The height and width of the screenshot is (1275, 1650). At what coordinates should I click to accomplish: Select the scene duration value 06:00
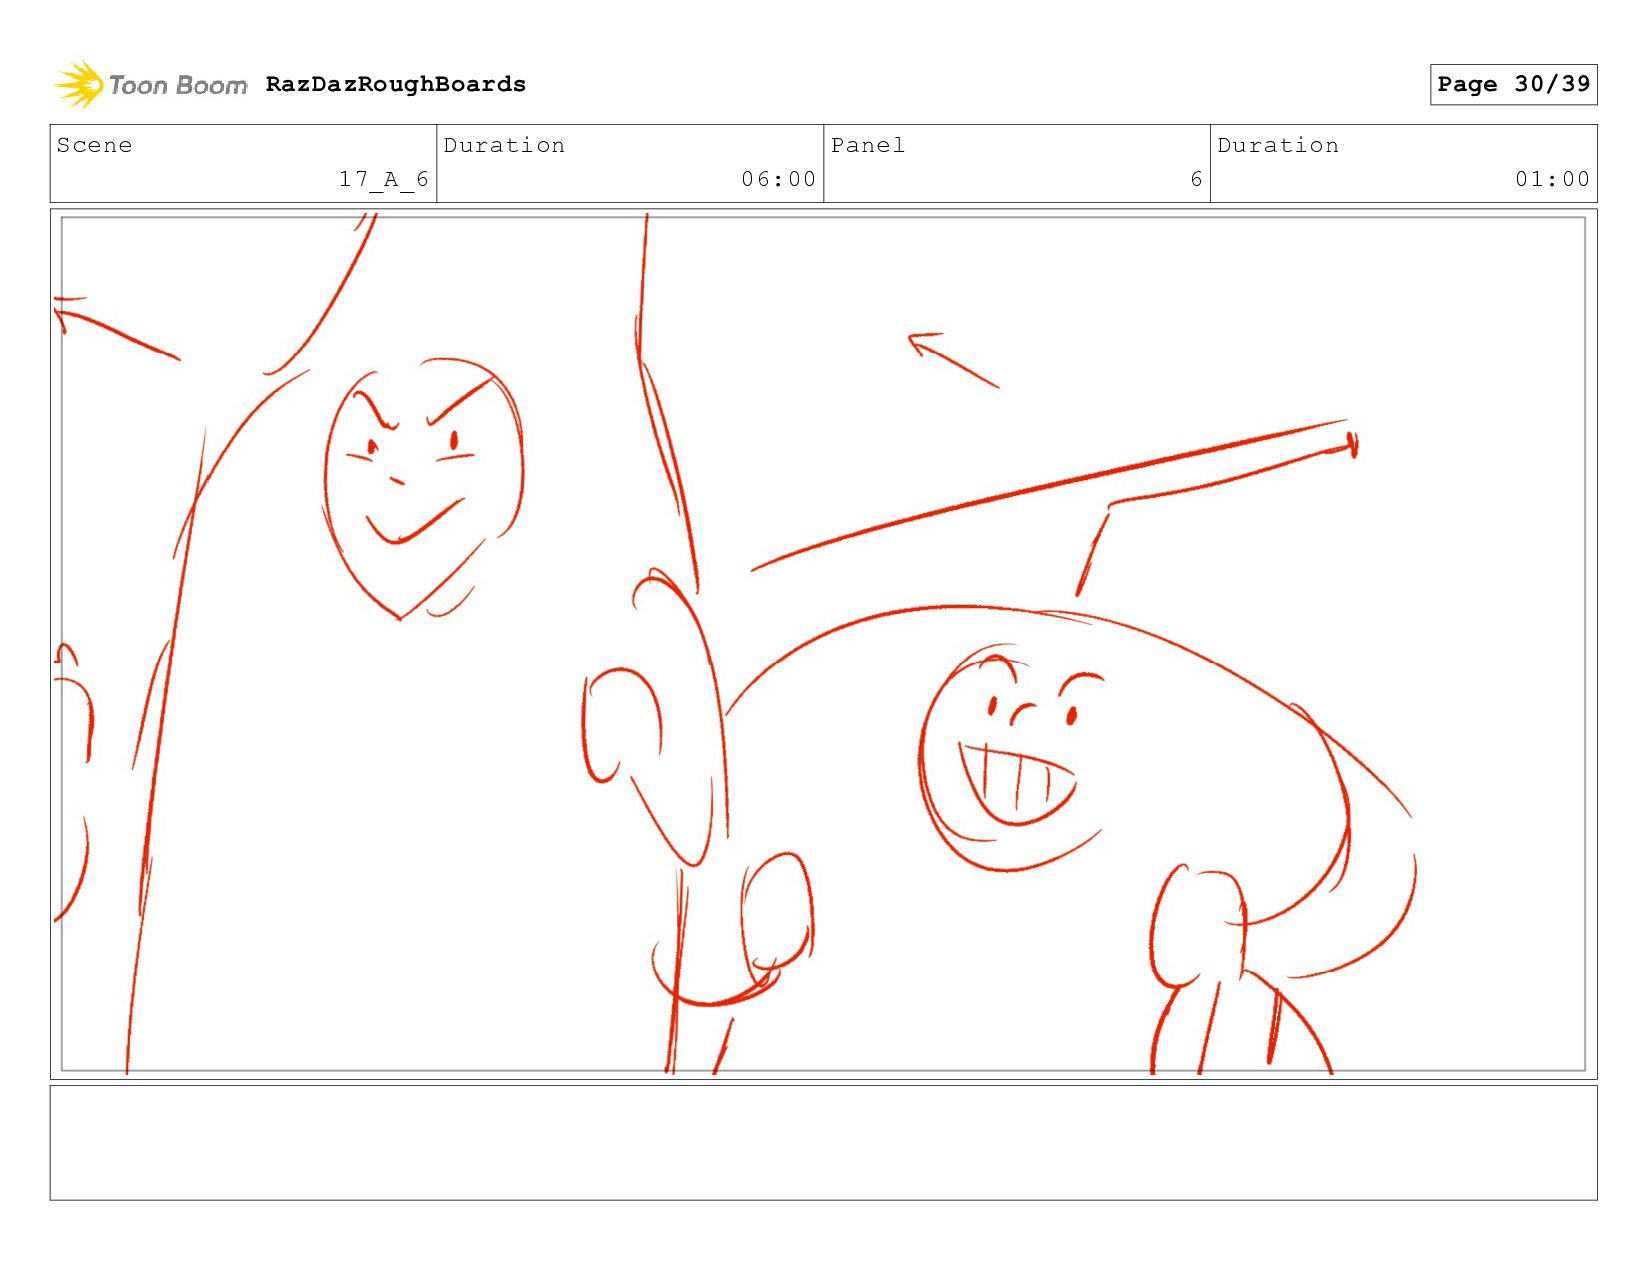(x=779, y=179)
